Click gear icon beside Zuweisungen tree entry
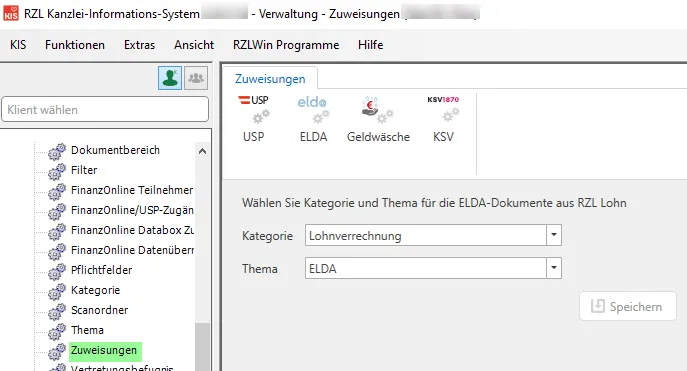The image size is (687, 371). click(x=57, y=352)
